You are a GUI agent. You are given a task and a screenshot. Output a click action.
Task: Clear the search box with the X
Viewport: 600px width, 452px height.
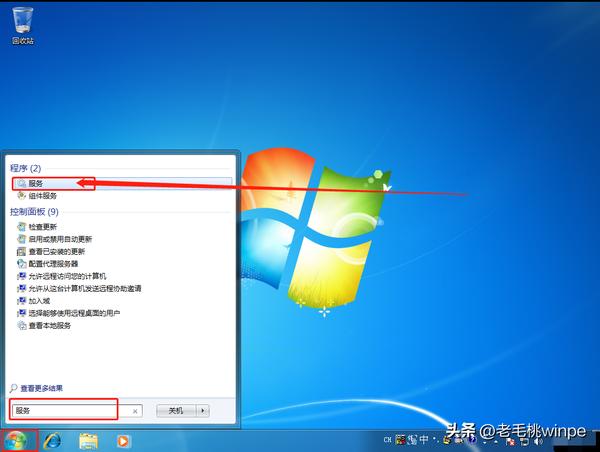coord(135,411)
